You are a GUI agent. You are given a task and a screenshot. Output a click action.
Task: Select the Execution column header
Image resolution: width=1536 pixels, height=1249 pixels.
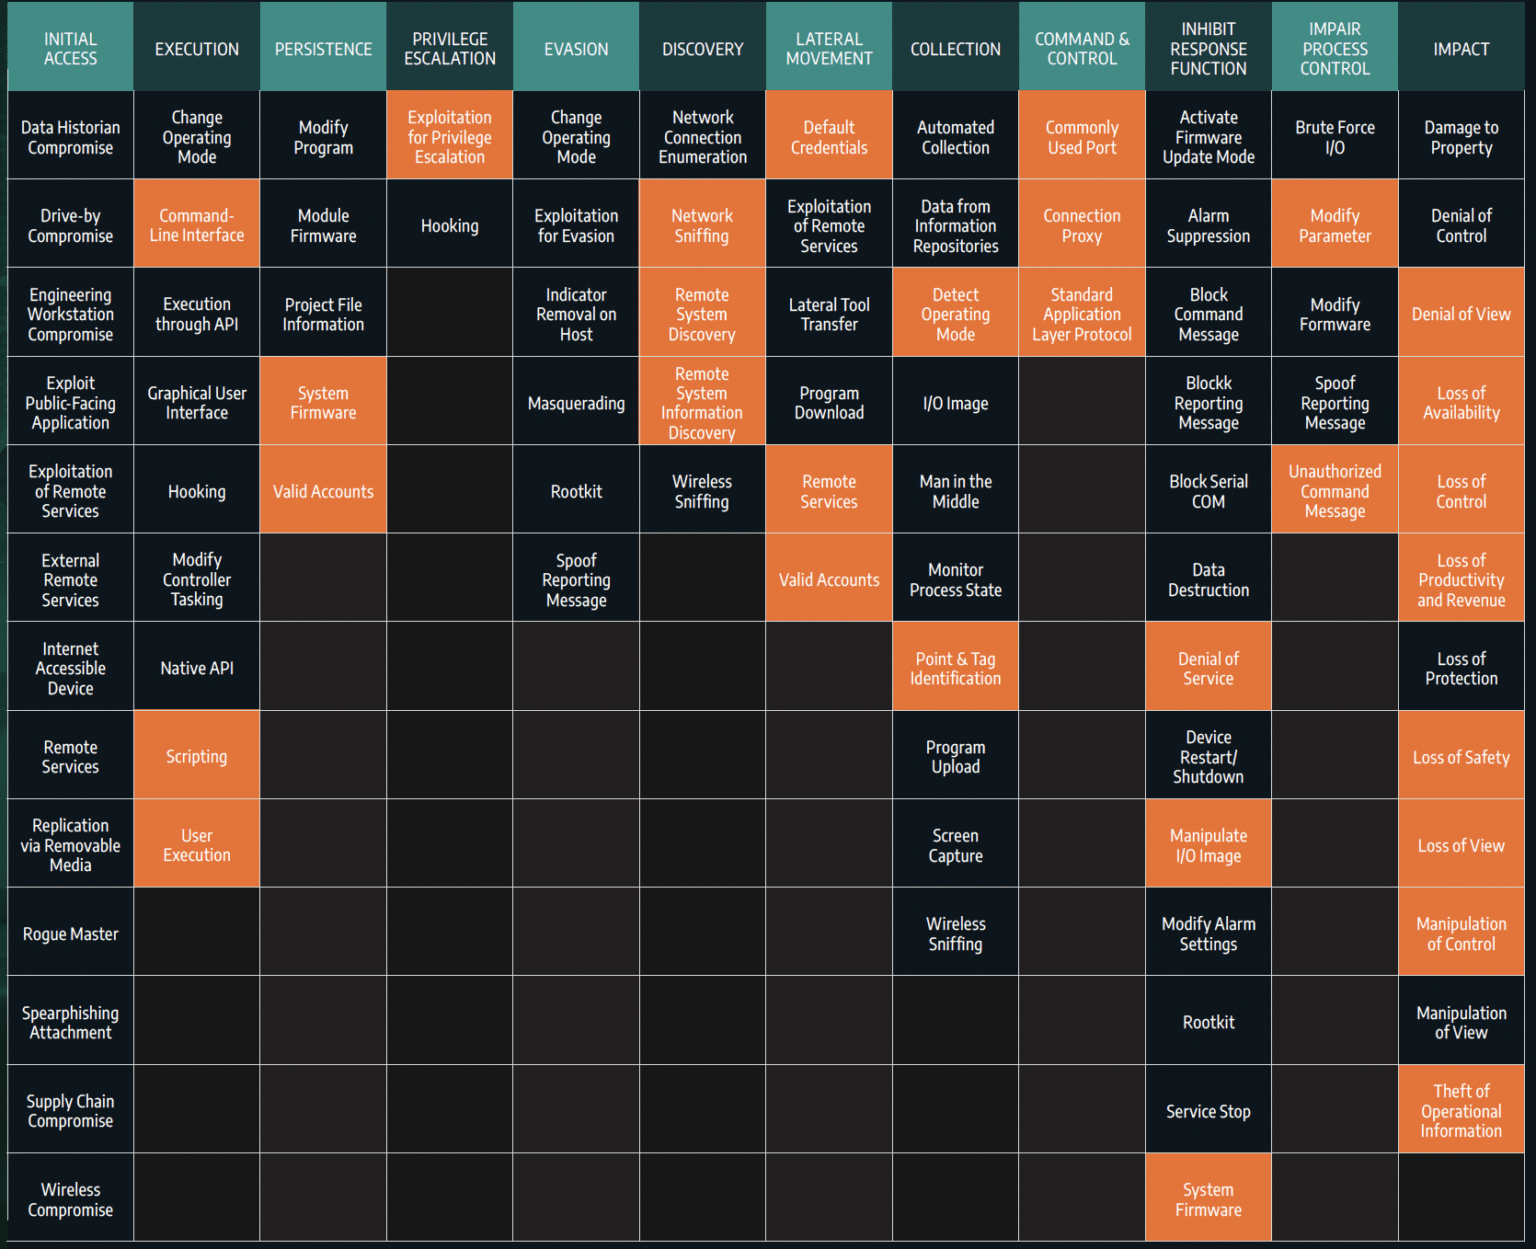point(197,47)
